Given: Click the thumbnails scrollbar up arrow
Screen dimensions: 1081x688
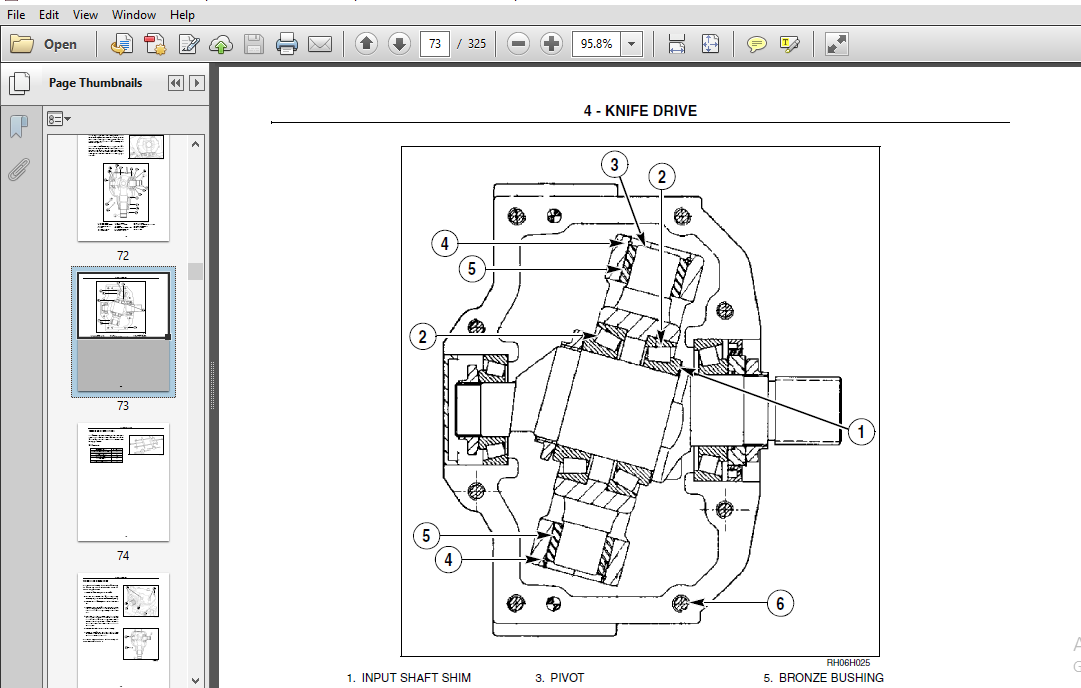Looking at the screenshot, I should [x=196, y=144].
